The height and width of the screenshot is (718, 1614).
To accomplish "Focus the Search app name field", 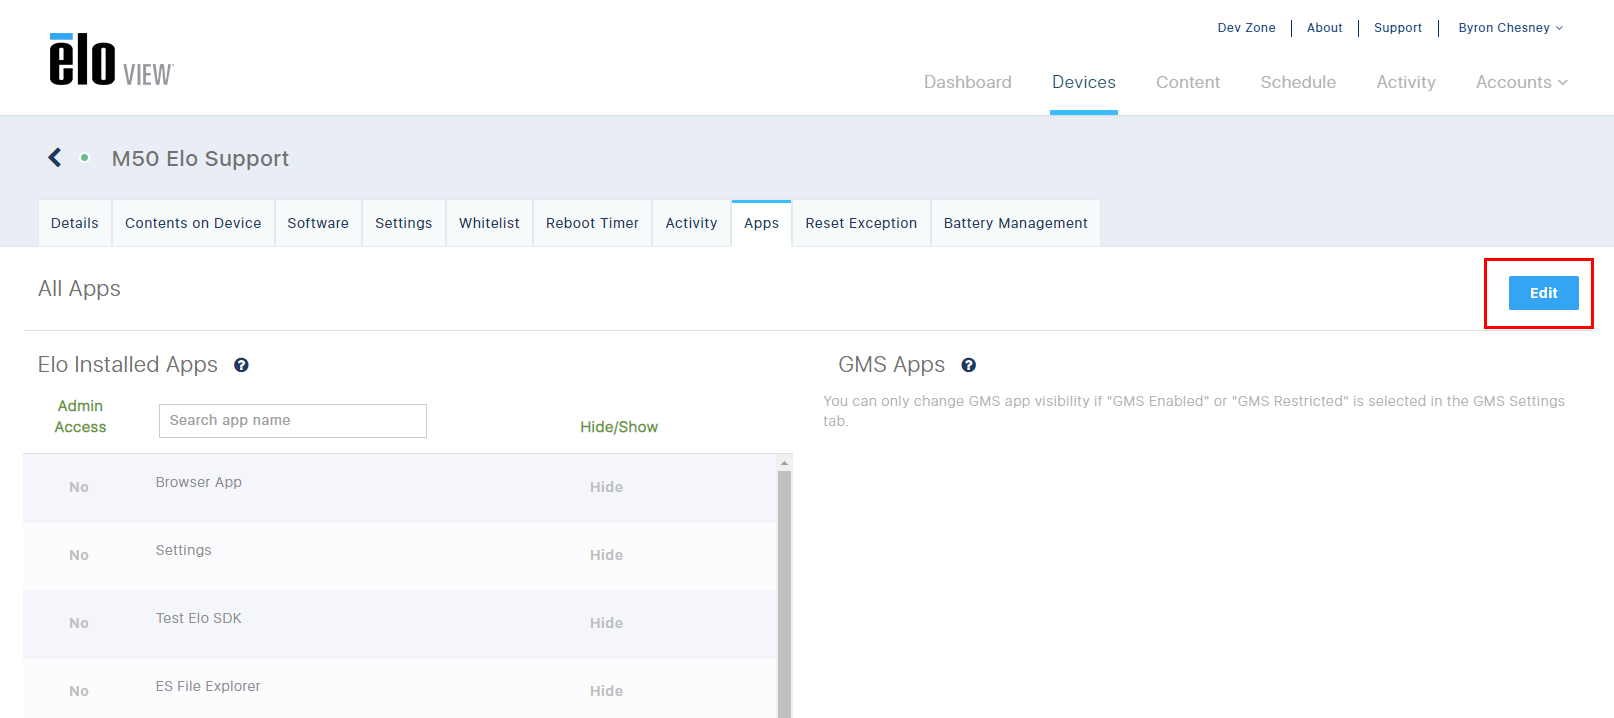I will pos(293,421).
